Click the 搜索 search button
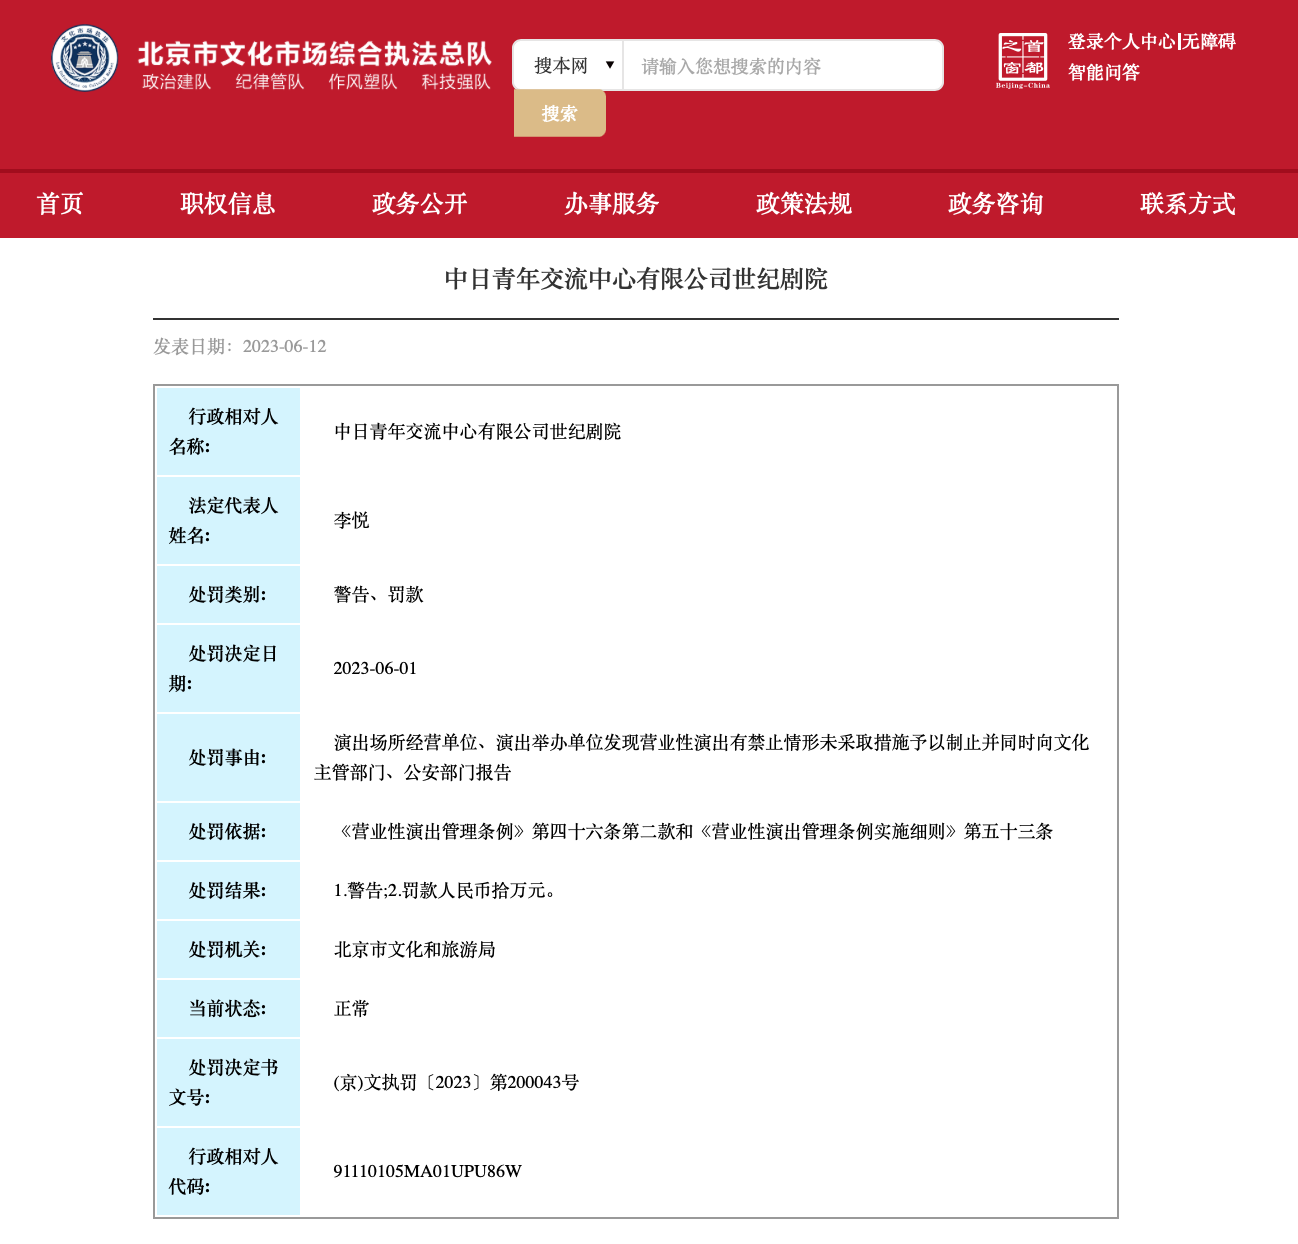The height and width of the screenshot is (1244, 1298). (x=560, y=113)
